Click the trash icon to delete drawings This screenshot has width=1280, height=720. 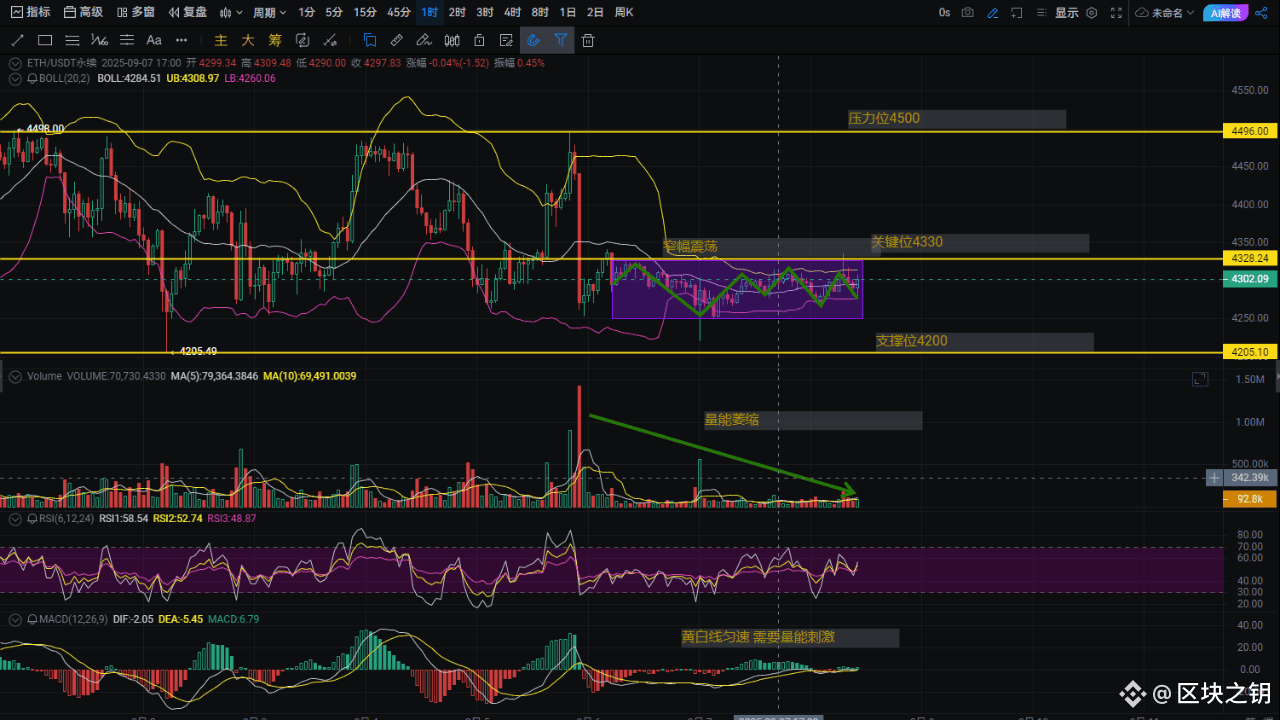588,40
